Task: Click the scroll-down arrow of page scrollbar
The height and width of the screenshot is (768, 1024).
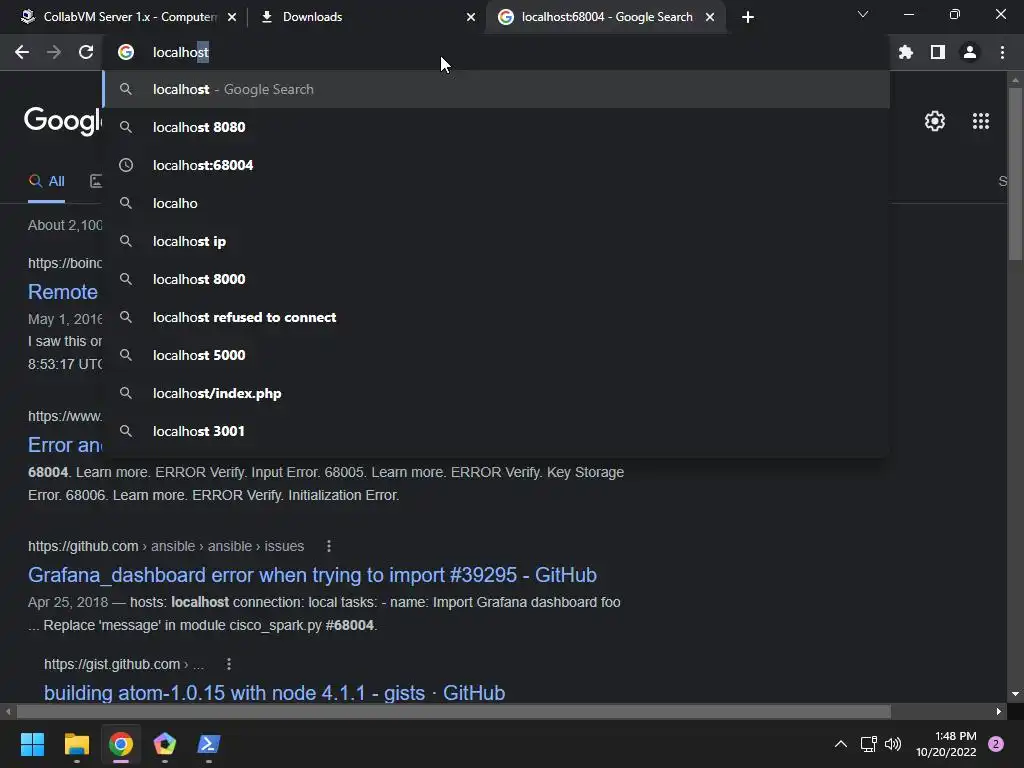Action: click(1015, 694)
